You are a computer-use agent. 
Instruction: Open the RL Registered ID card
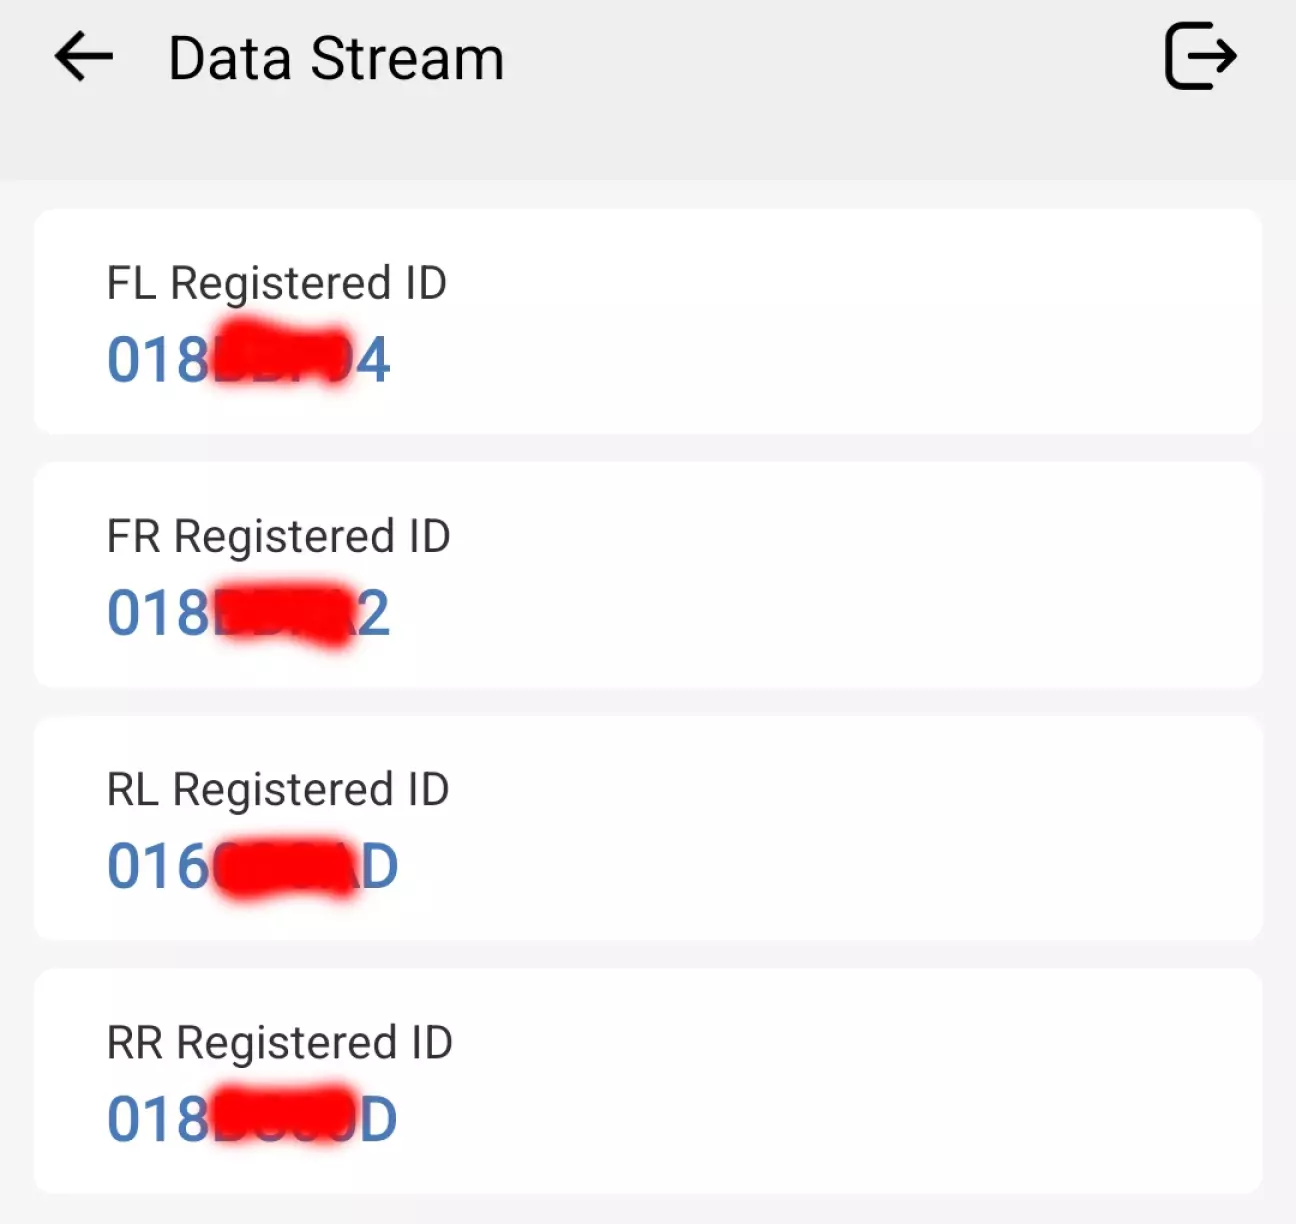(x=800, y=828)
